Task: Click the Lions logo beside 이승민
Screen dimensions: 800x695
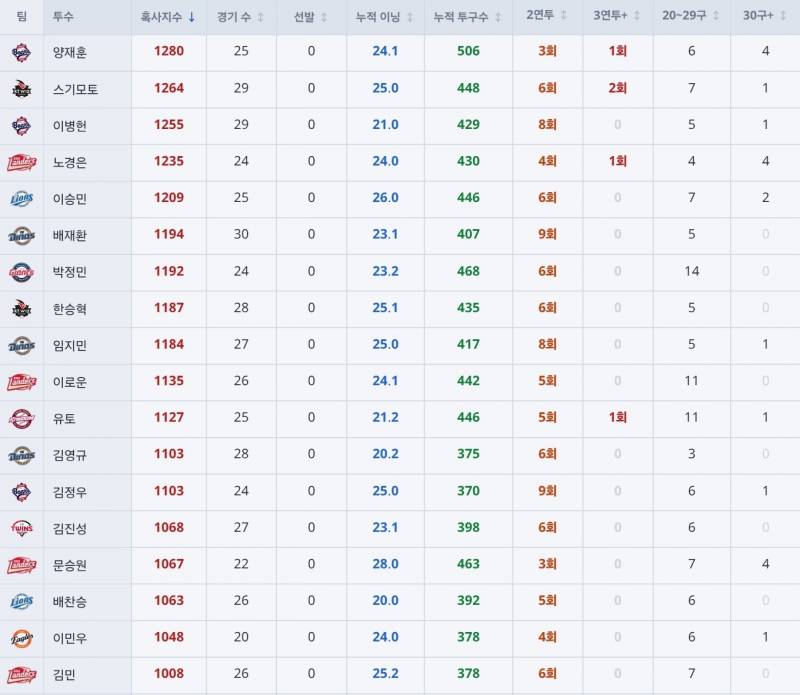Action: click(21, 199)
